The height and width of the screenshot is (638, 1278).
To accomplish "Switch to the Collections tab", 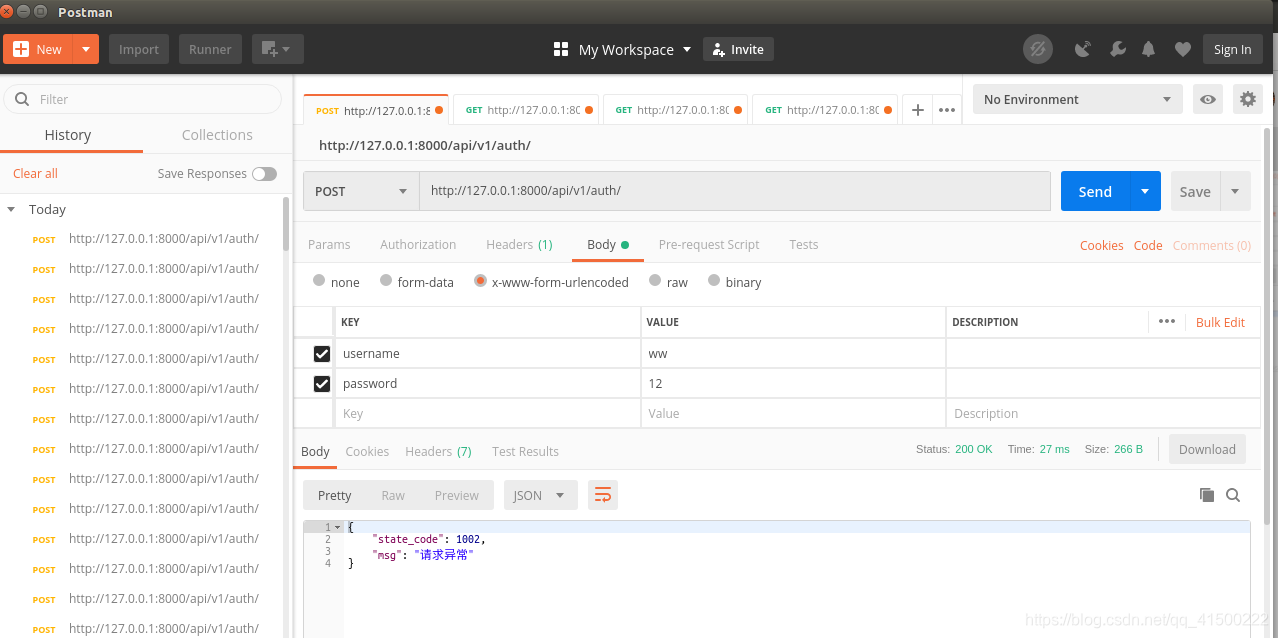I will pos(217,135).
